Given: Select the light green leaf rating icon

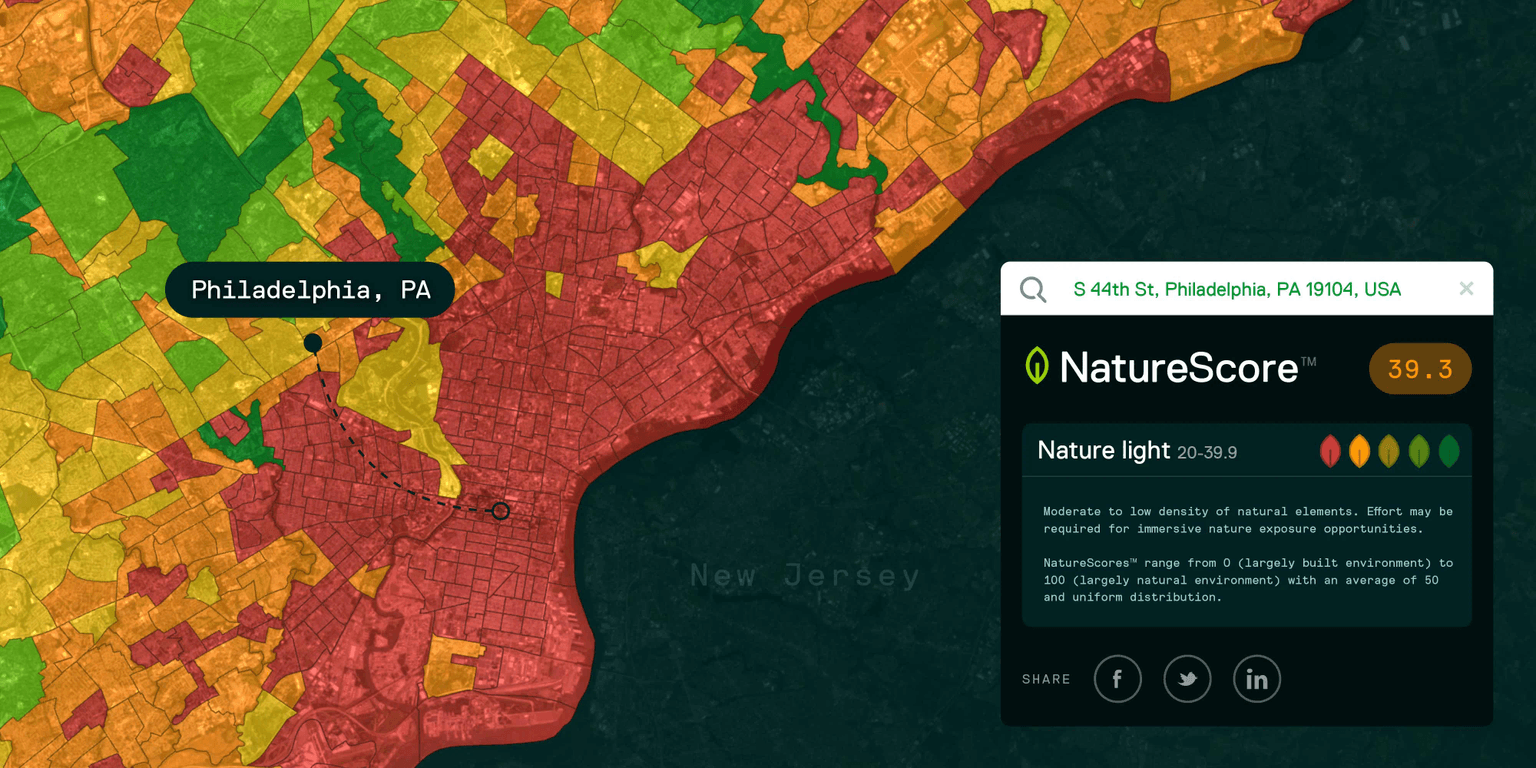Looking at the screenshot, I should [1419, 451].
